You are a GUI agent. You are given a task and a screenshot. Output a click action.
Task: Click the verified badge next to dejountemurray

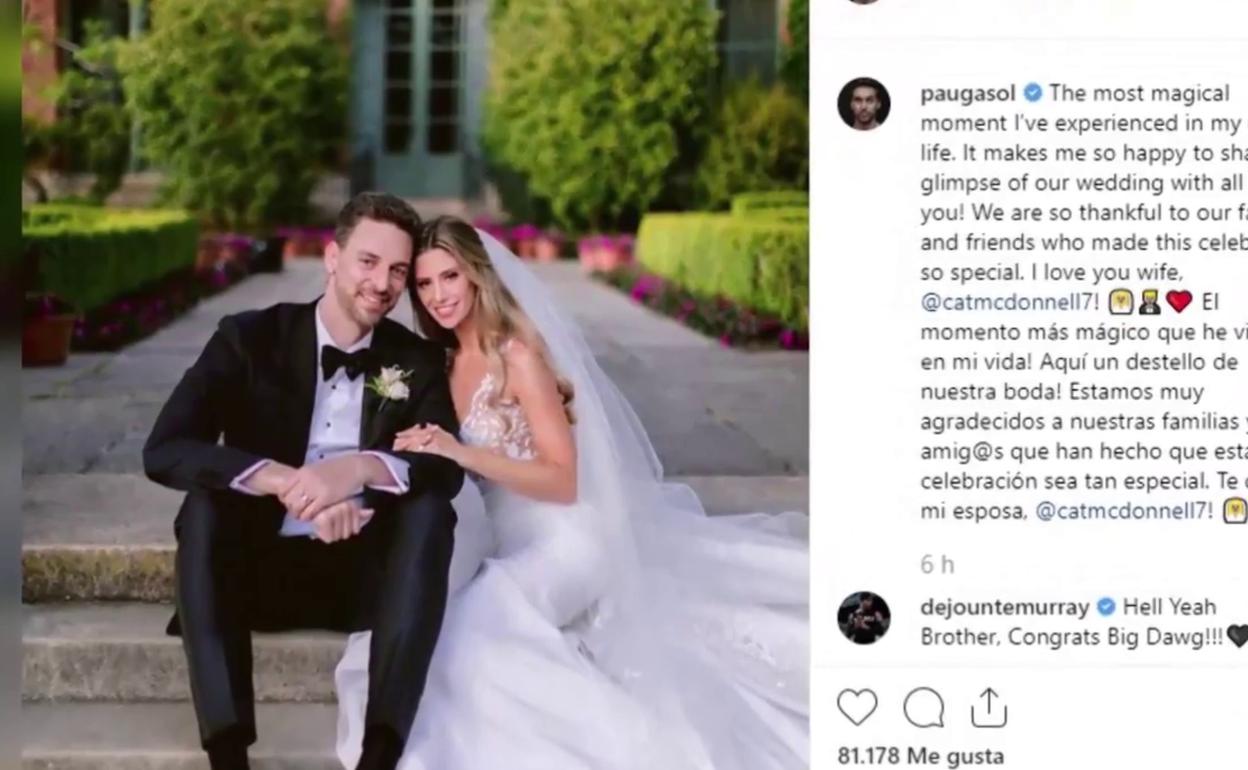pos(1105,607)
